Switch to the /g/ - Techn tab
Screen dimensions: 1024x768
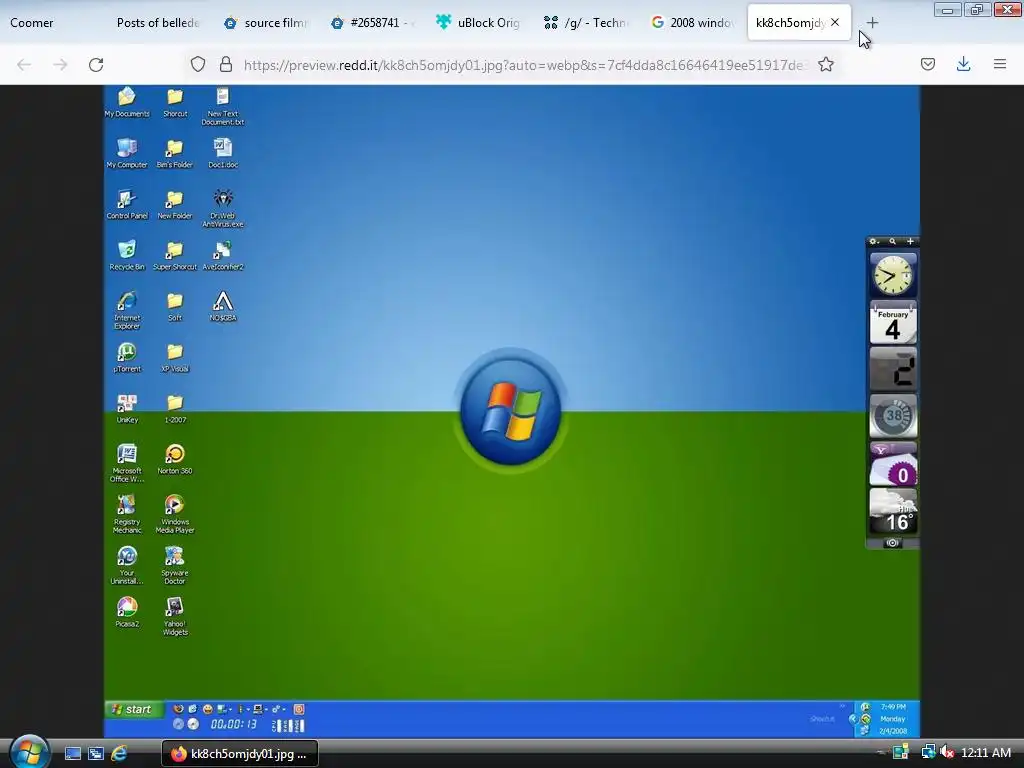point(586,23)
